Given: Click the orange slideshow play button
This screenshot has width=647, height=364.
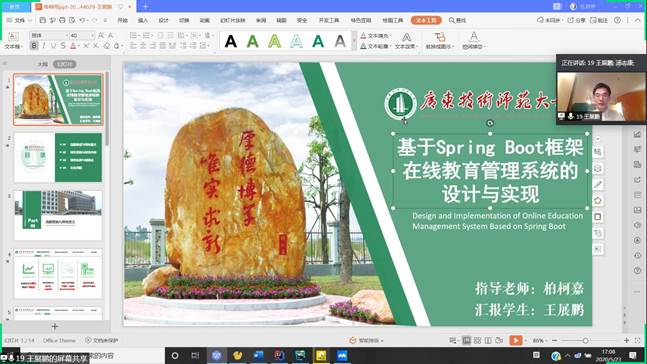Looking at the screenshot, I should 515,340.
